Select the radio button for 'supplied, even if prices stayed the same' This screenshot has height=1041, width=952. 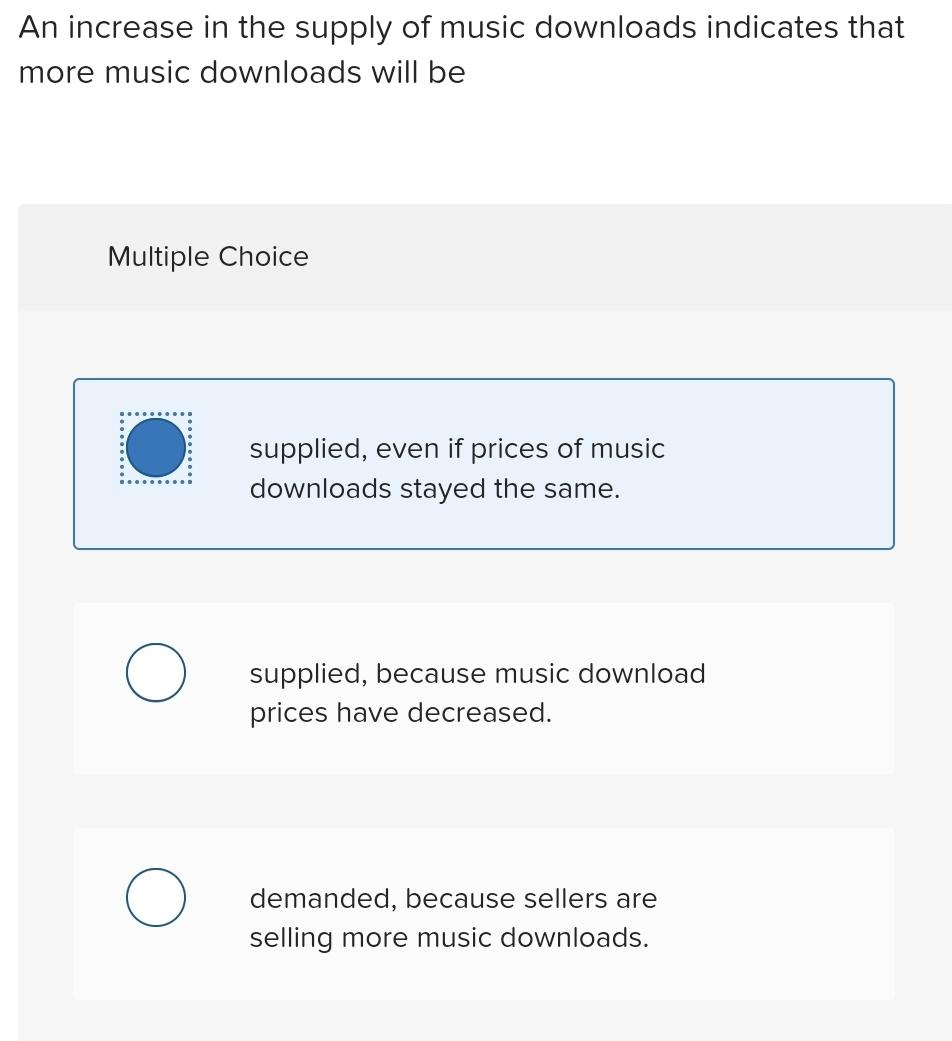(155, 447)
